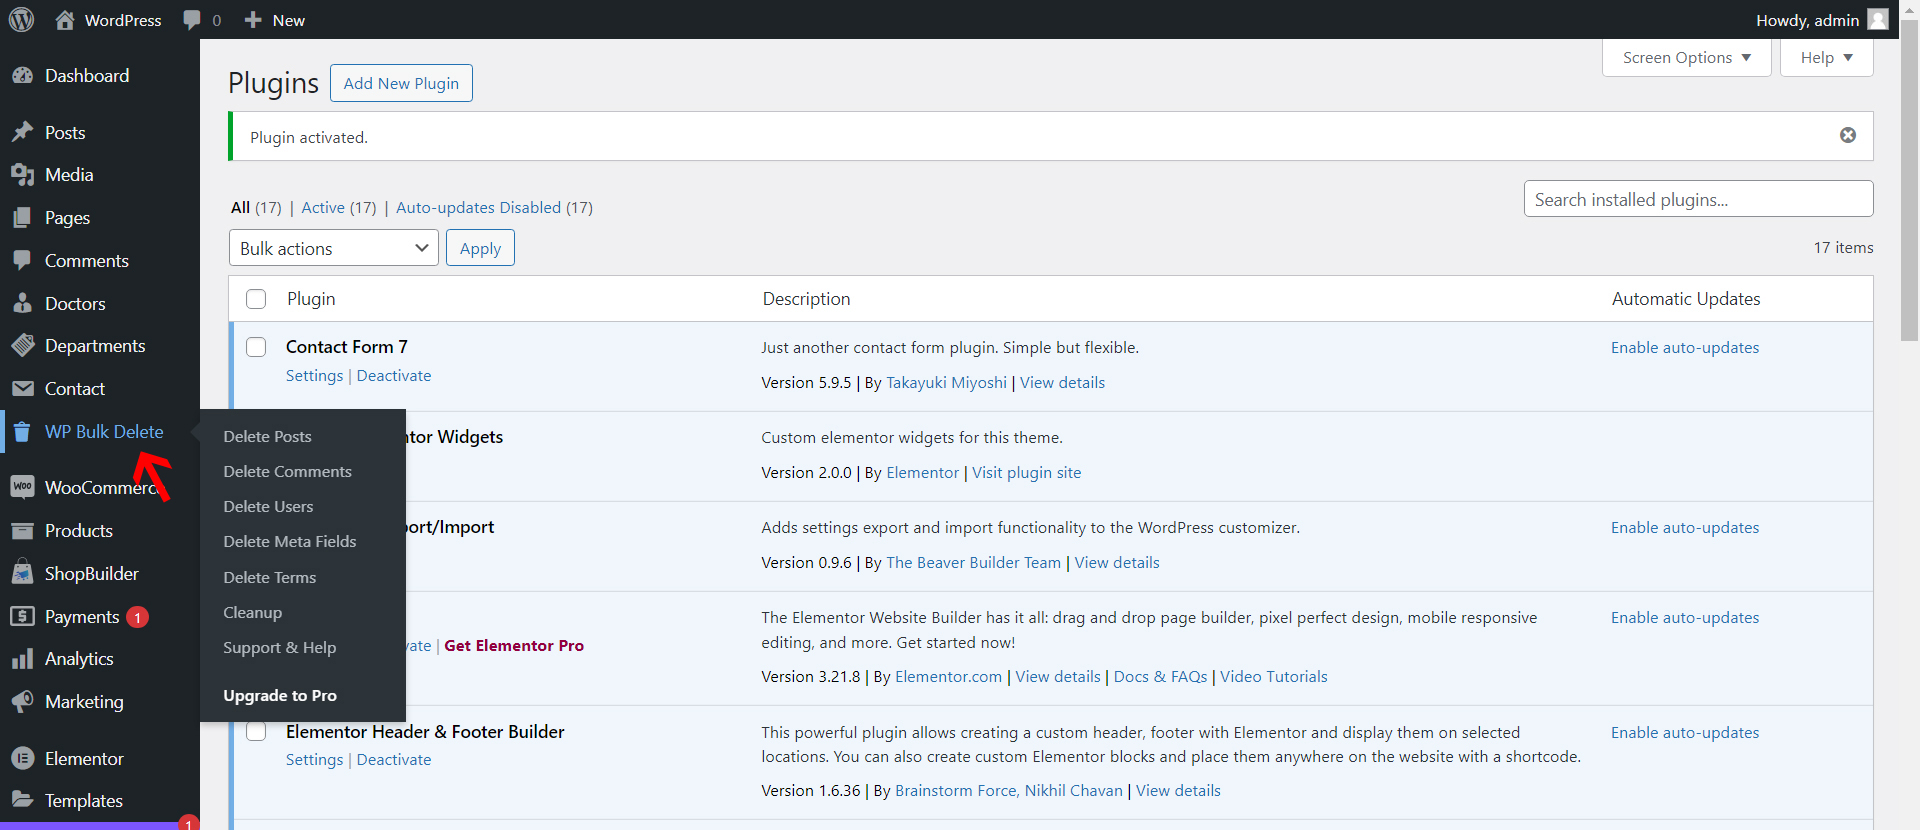
Task: Expand Screen Options panel
Action: tap(1687, 58)
